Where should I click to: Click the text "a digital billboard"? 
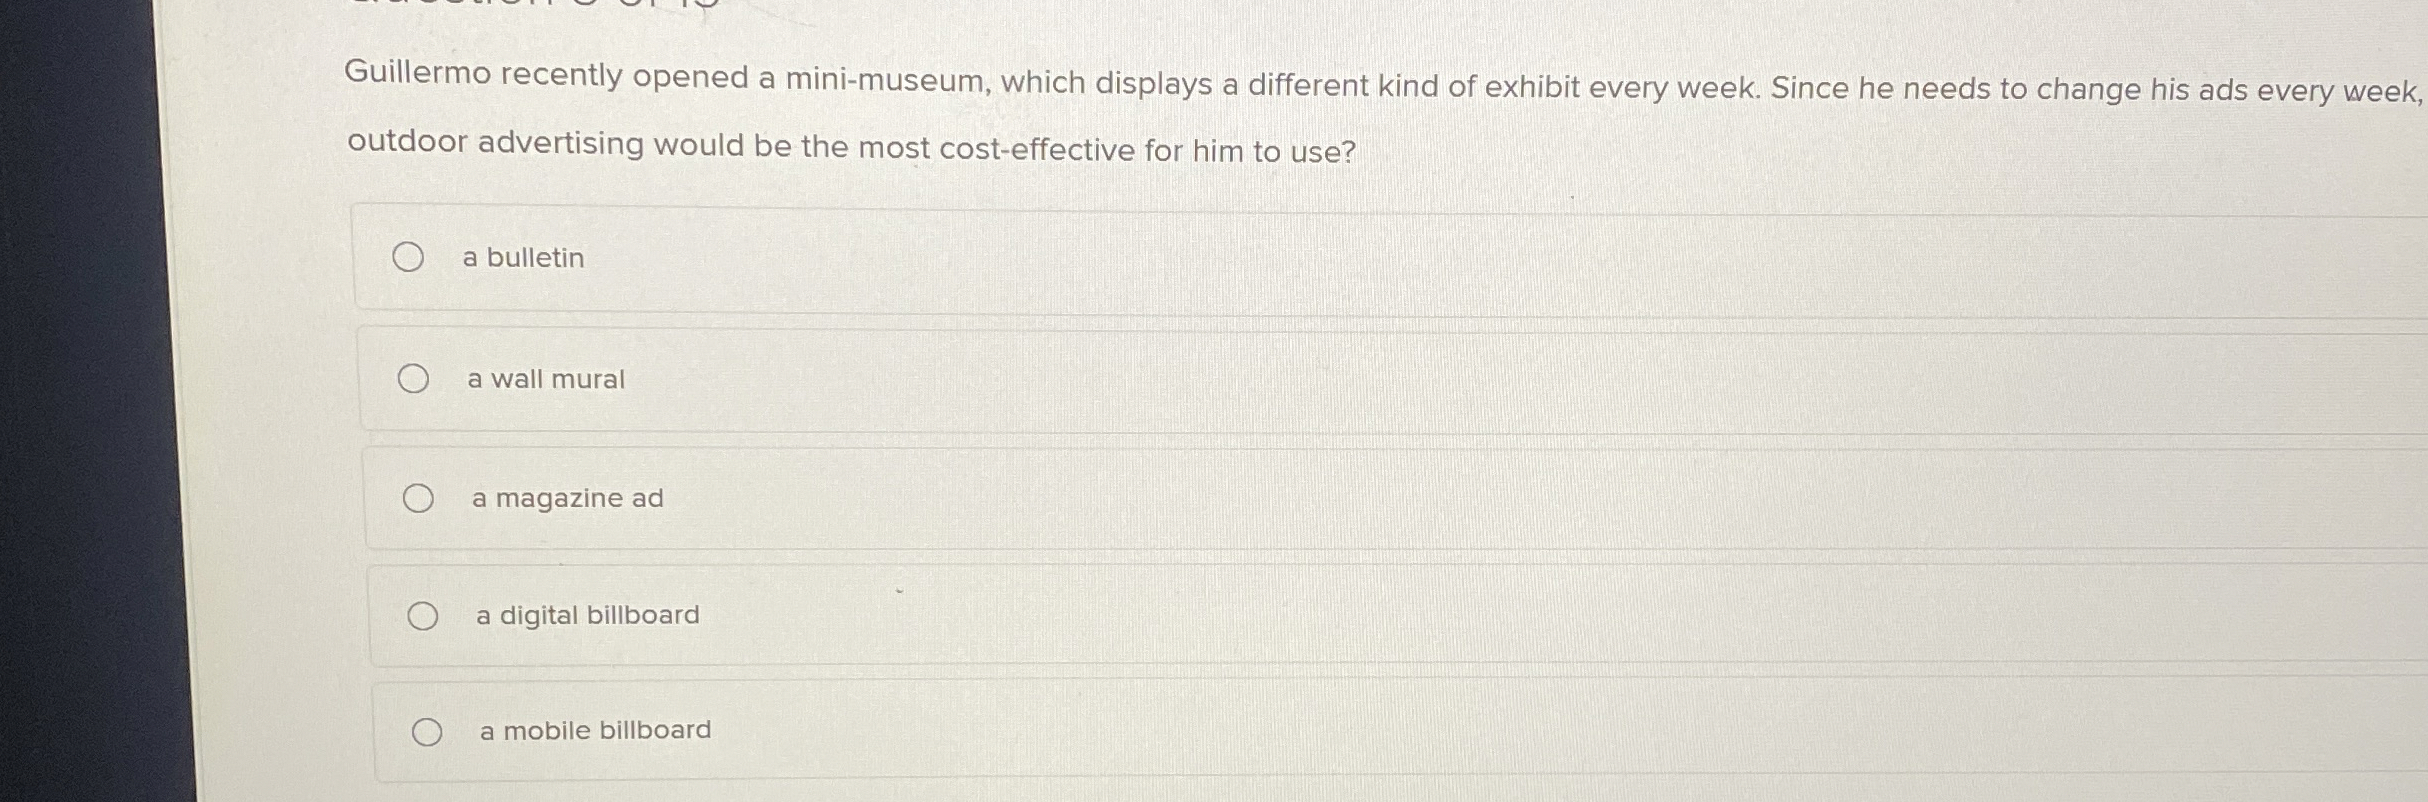[x=588, y=615]
